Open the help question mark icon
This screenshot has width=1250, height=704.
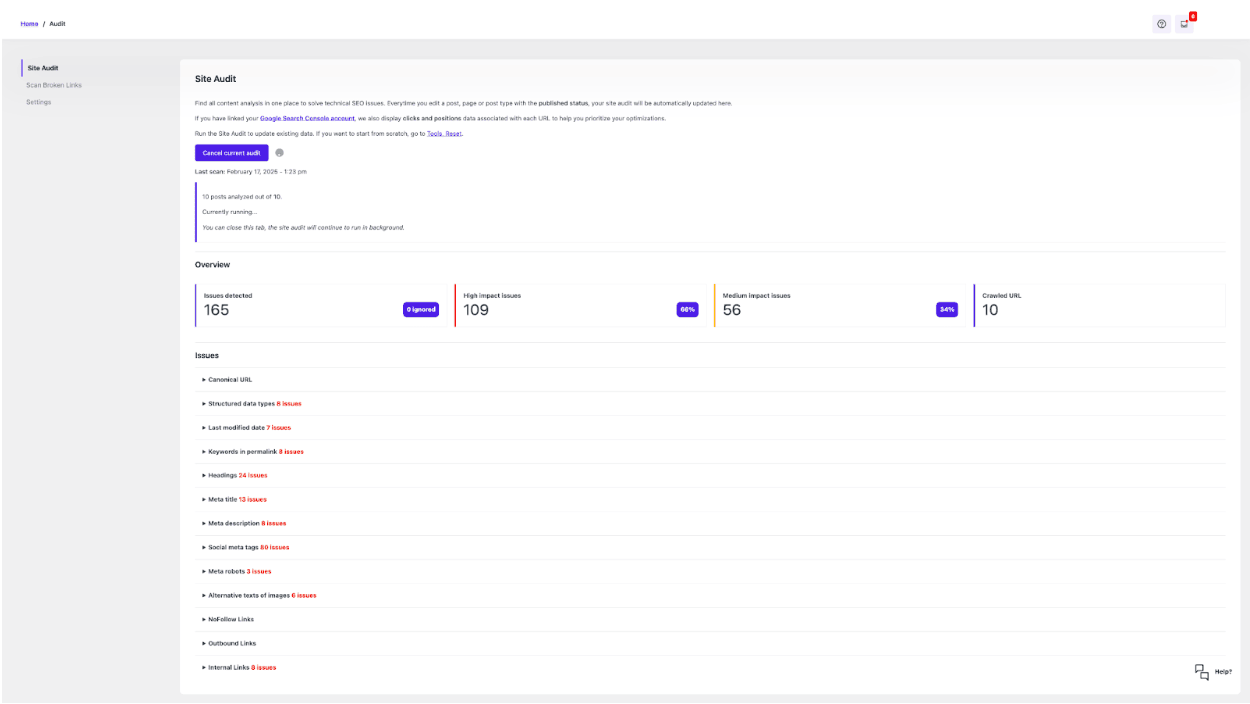coord(1161,24)
